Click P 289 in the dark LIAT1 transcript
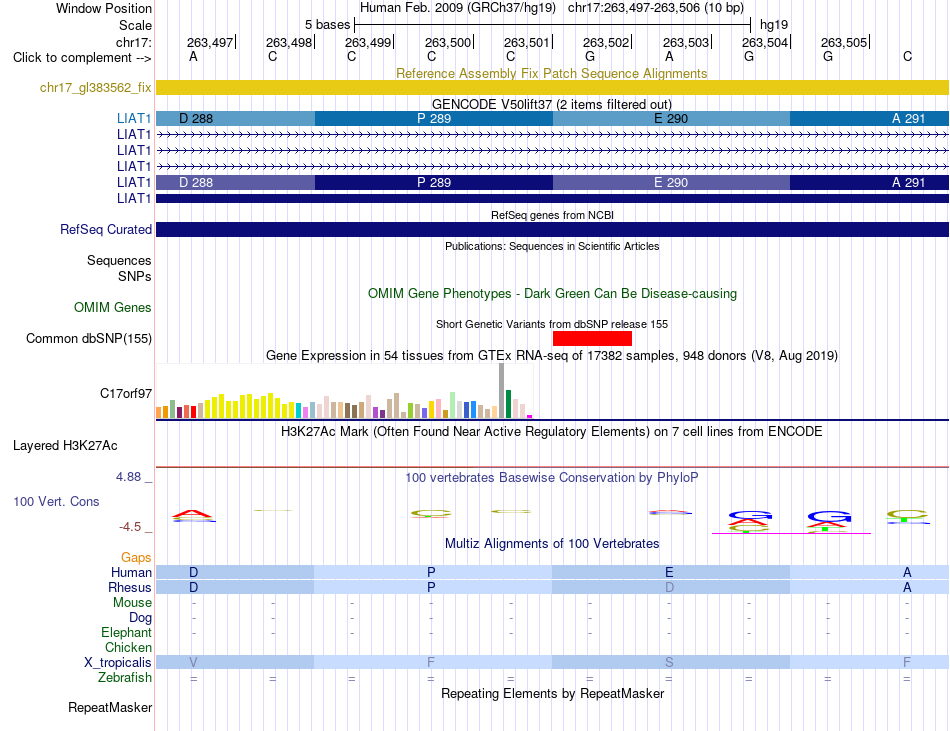950x731 pixels. pos(434,182)
